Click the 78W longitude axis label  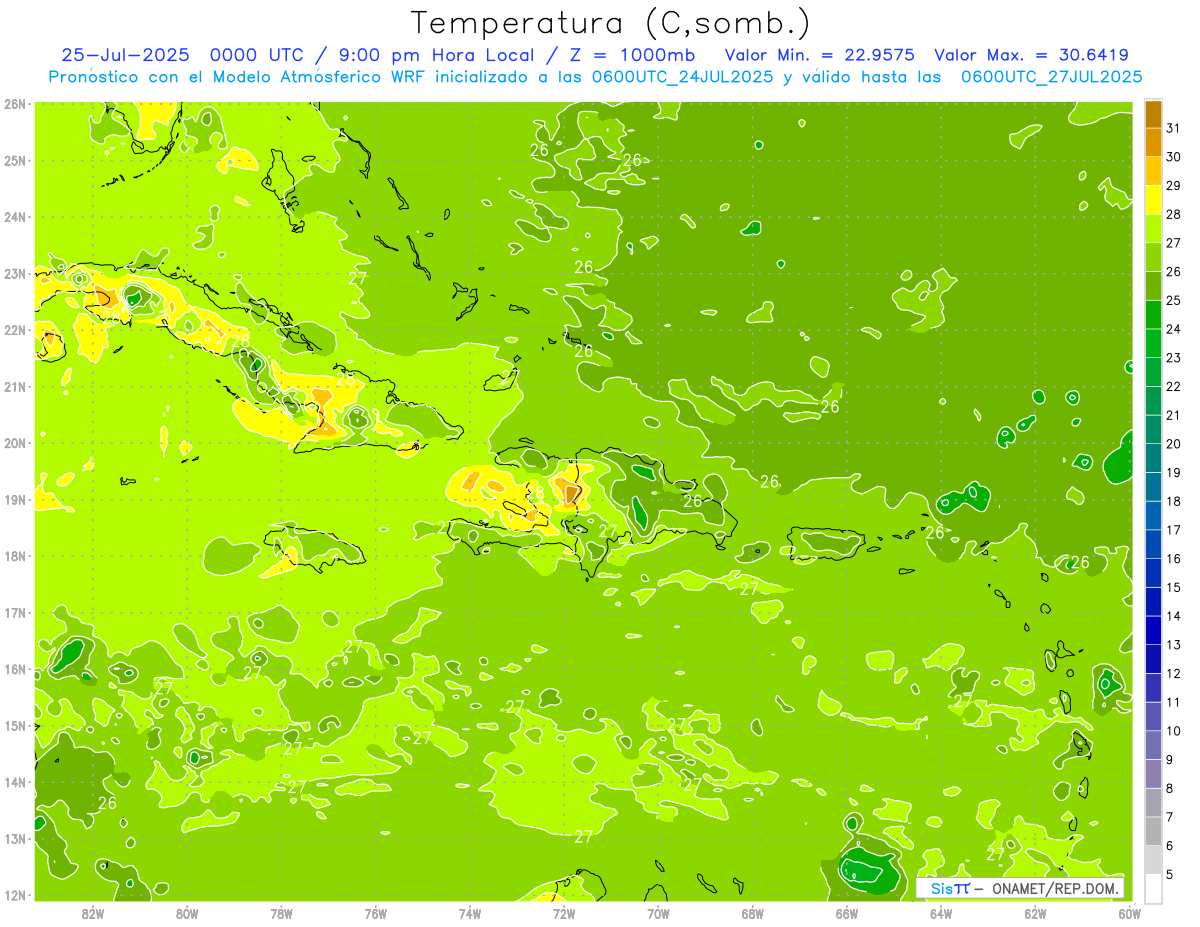pos(282,913)
